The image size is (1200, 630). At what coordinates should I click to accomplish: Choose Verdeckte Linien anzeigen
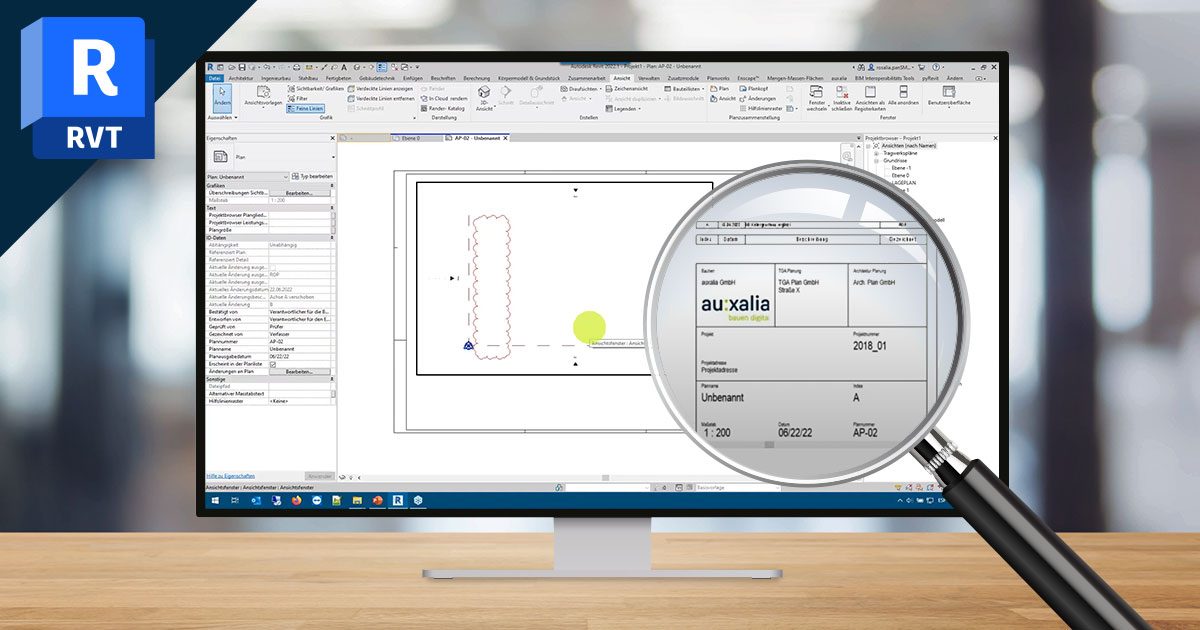[x=381, y=89]
